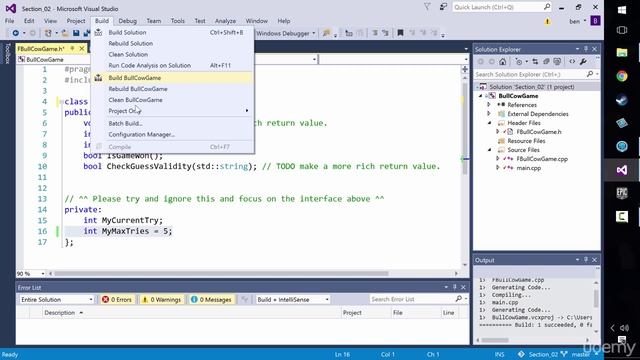Click the Quick Launch search magnifier icon

pyautogui.click(x=547, y=7)
